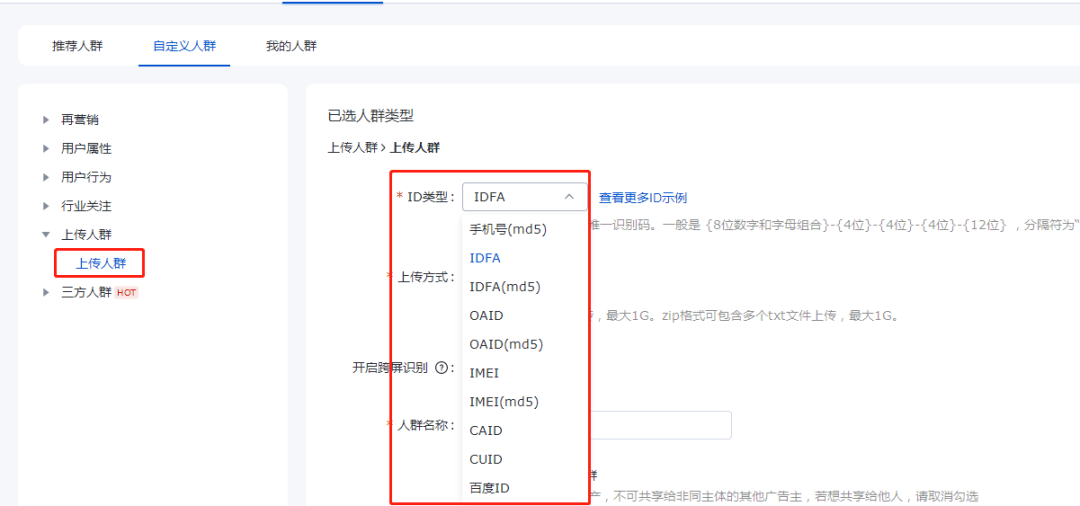Open the ID类型 dropdown showing IDFA

click(524, 197)
